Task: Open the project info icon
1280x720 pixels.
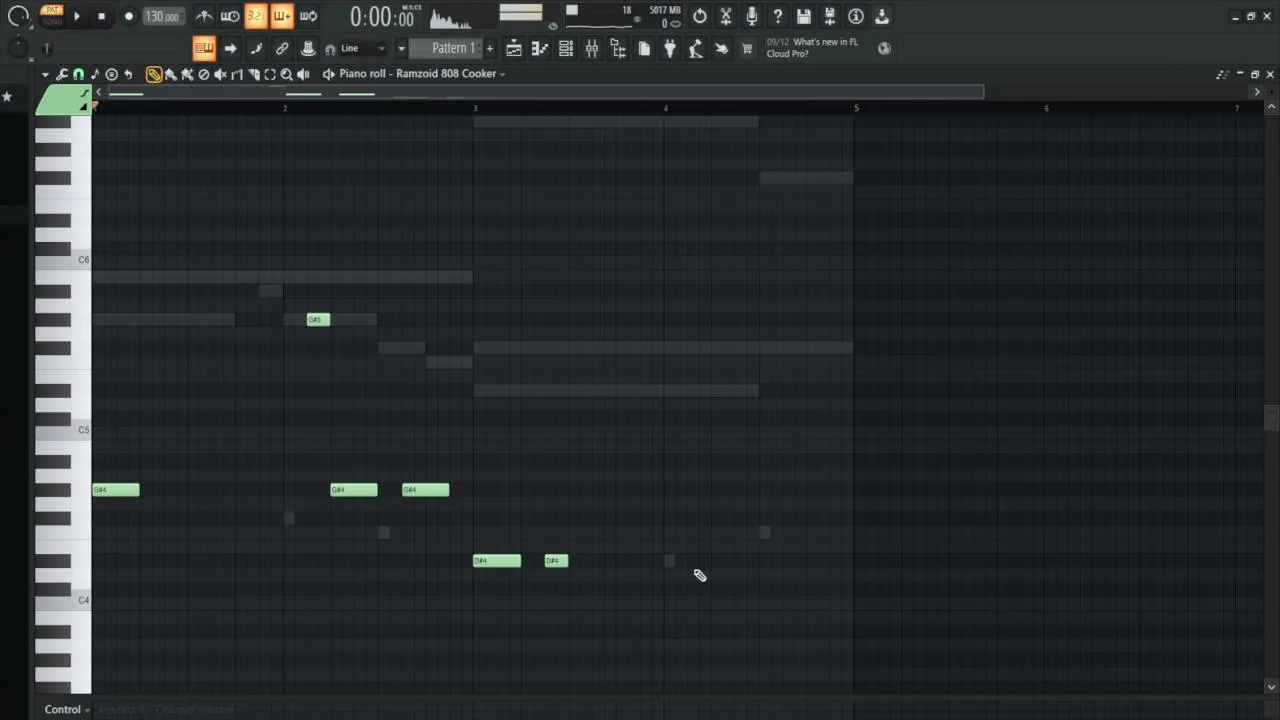Action: tap(856, 16)
